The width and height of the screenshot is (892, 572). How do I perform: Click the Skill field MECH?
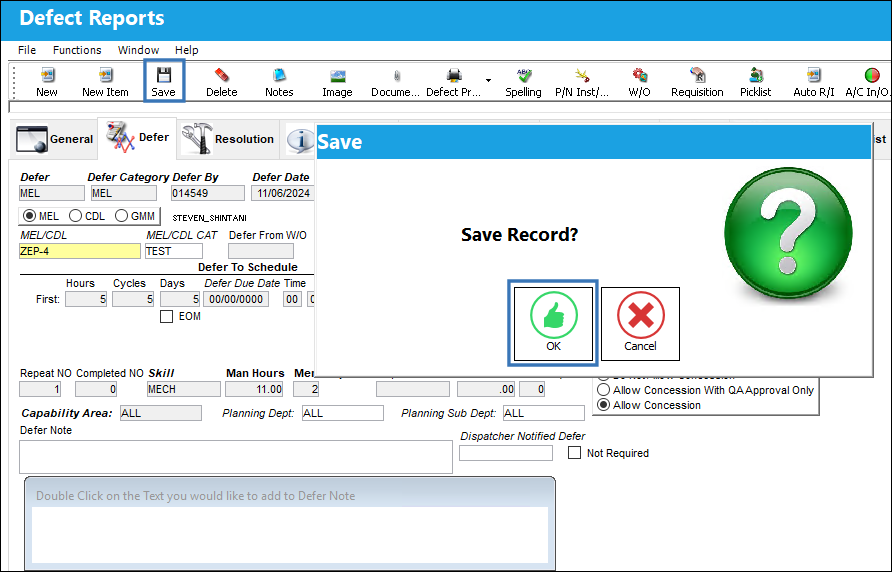(184, 389)
